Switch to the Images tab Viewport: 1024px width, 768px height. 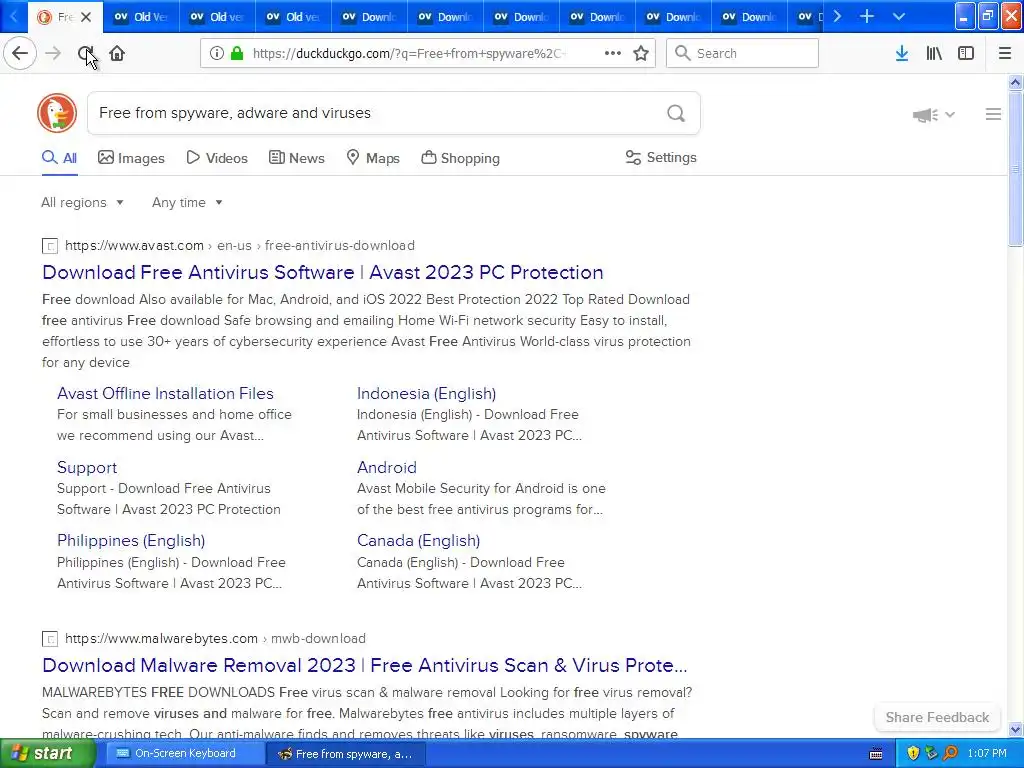[131, 158]
